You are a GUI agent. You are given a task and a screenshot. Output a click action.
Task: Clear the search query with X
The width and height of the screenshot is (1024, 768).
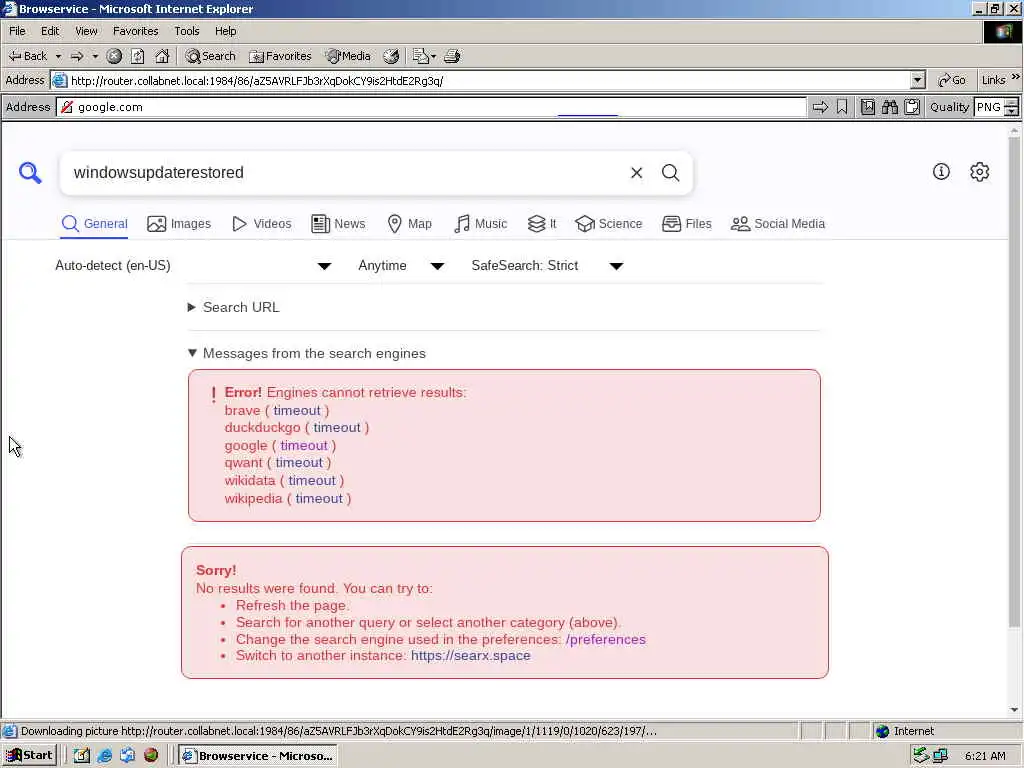637,172
